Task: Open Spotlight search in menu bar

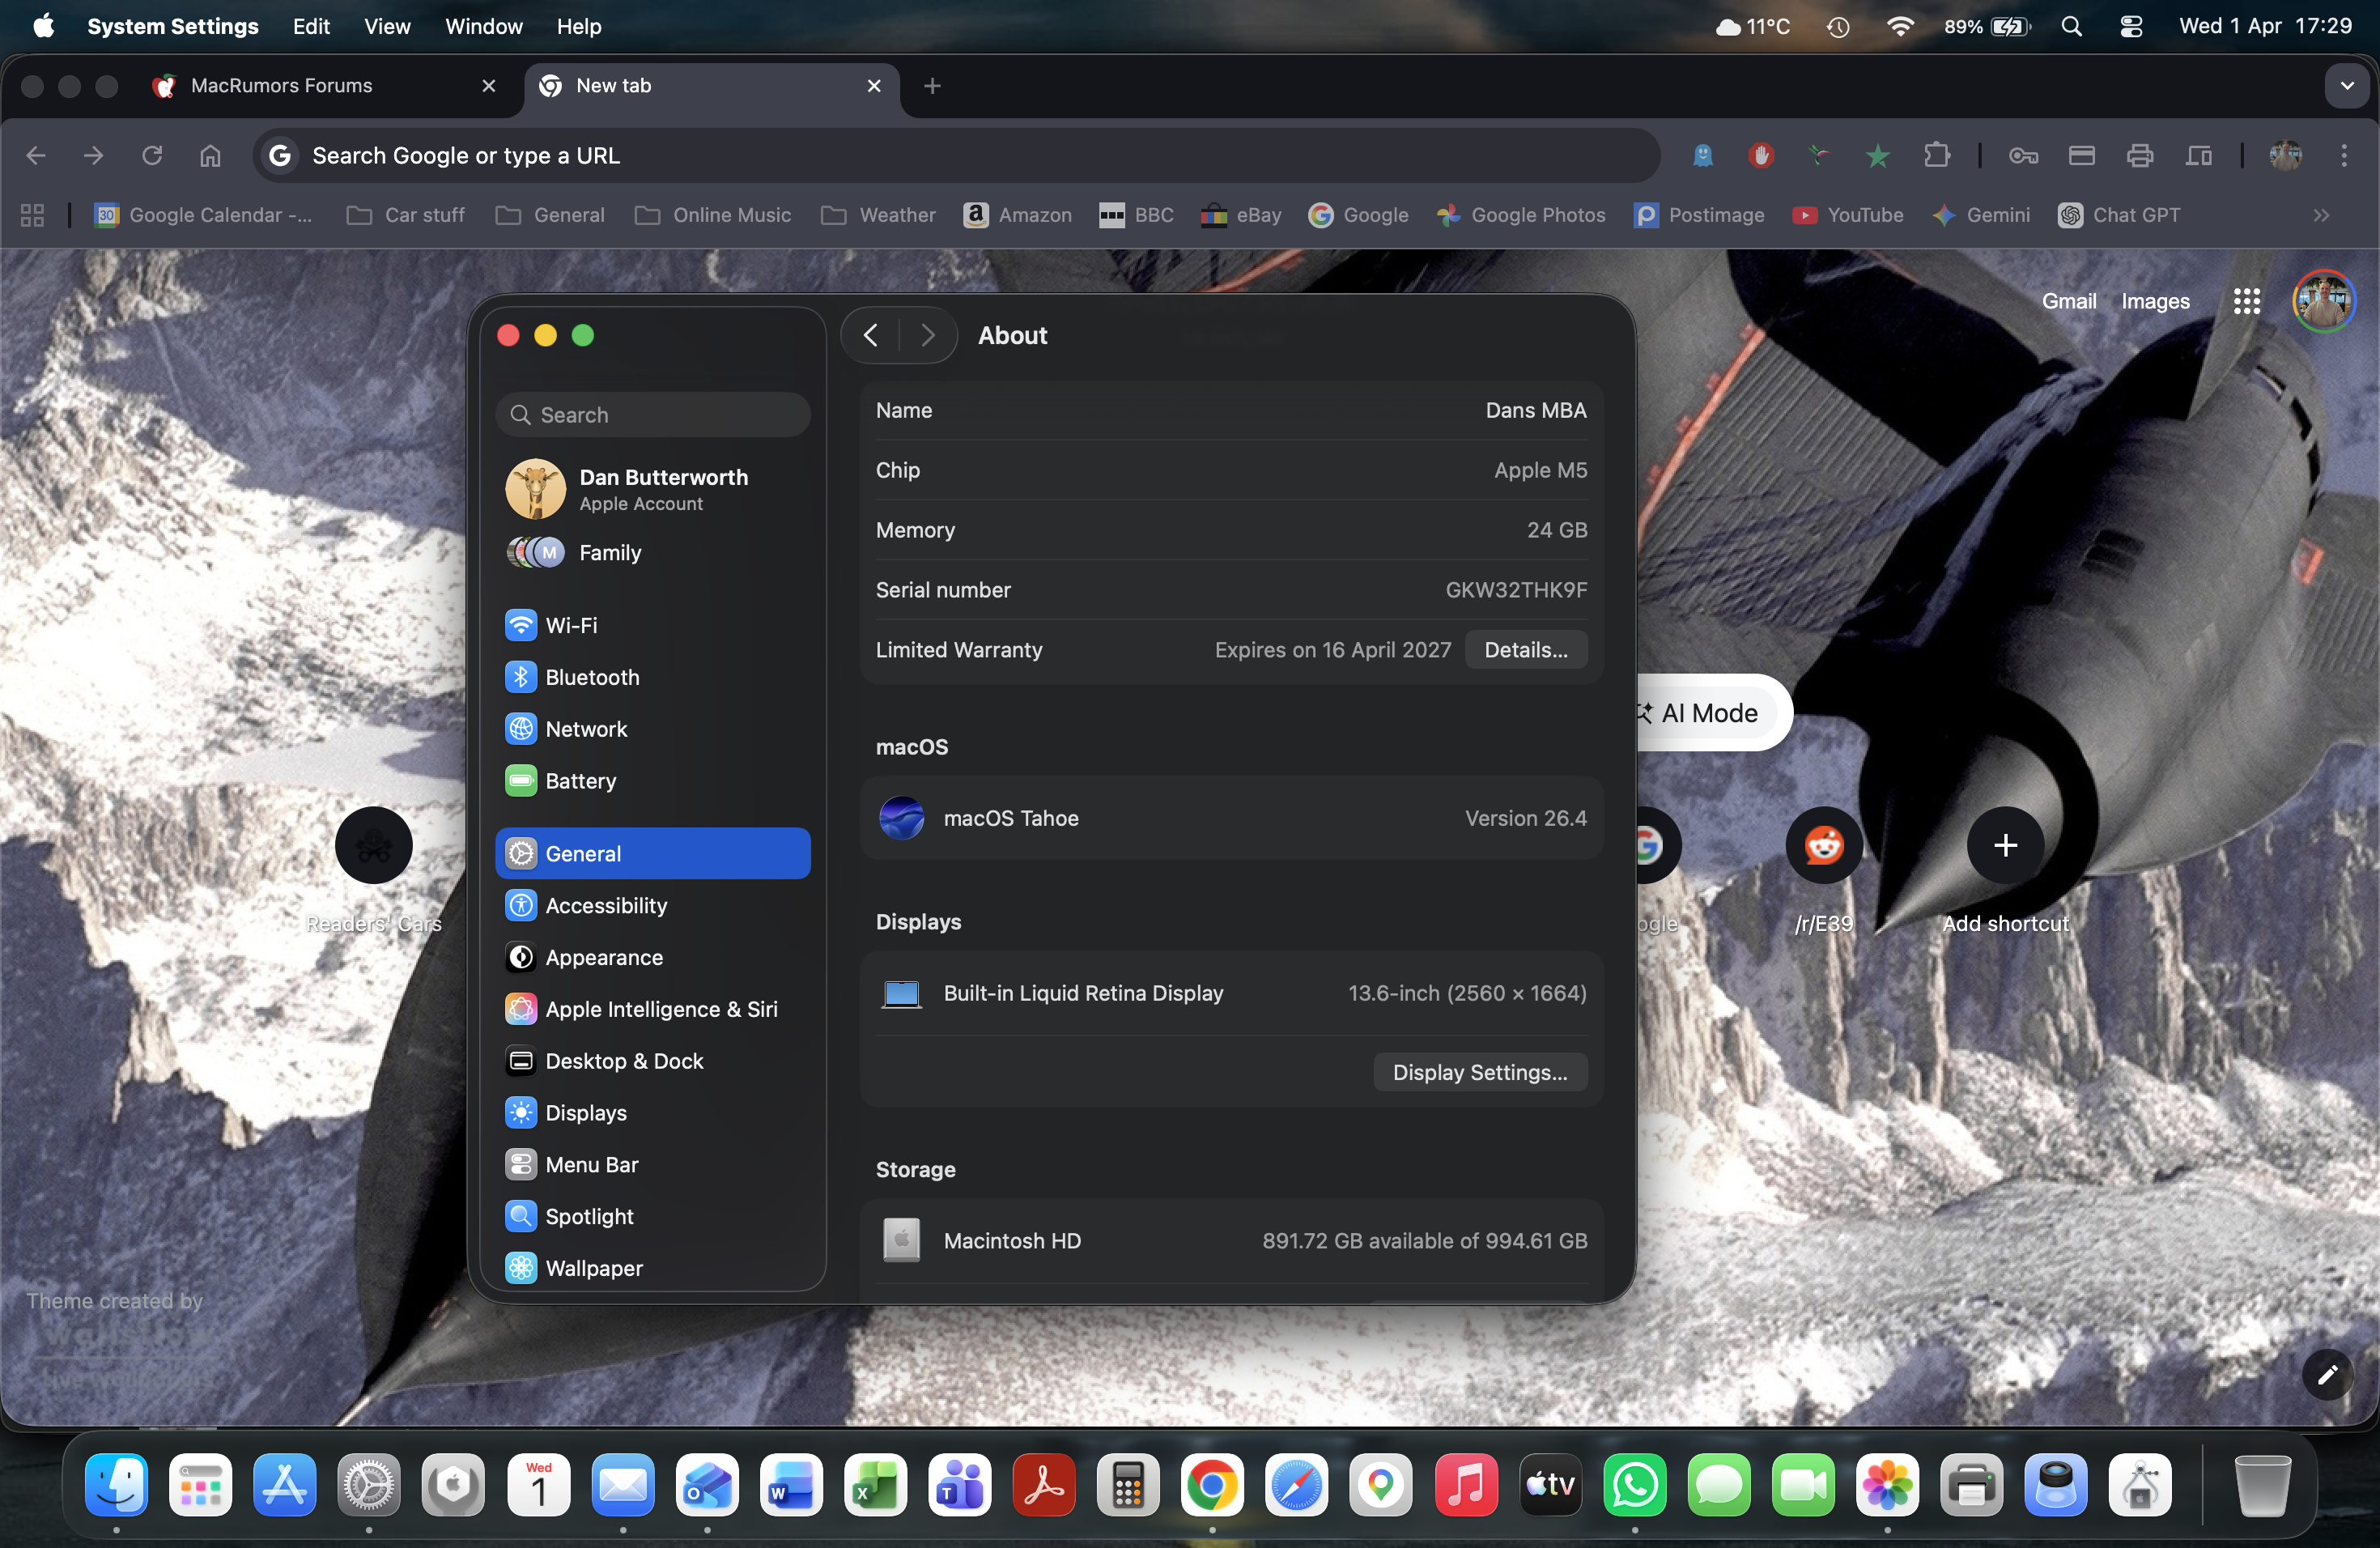Action: coord(2071,27)
